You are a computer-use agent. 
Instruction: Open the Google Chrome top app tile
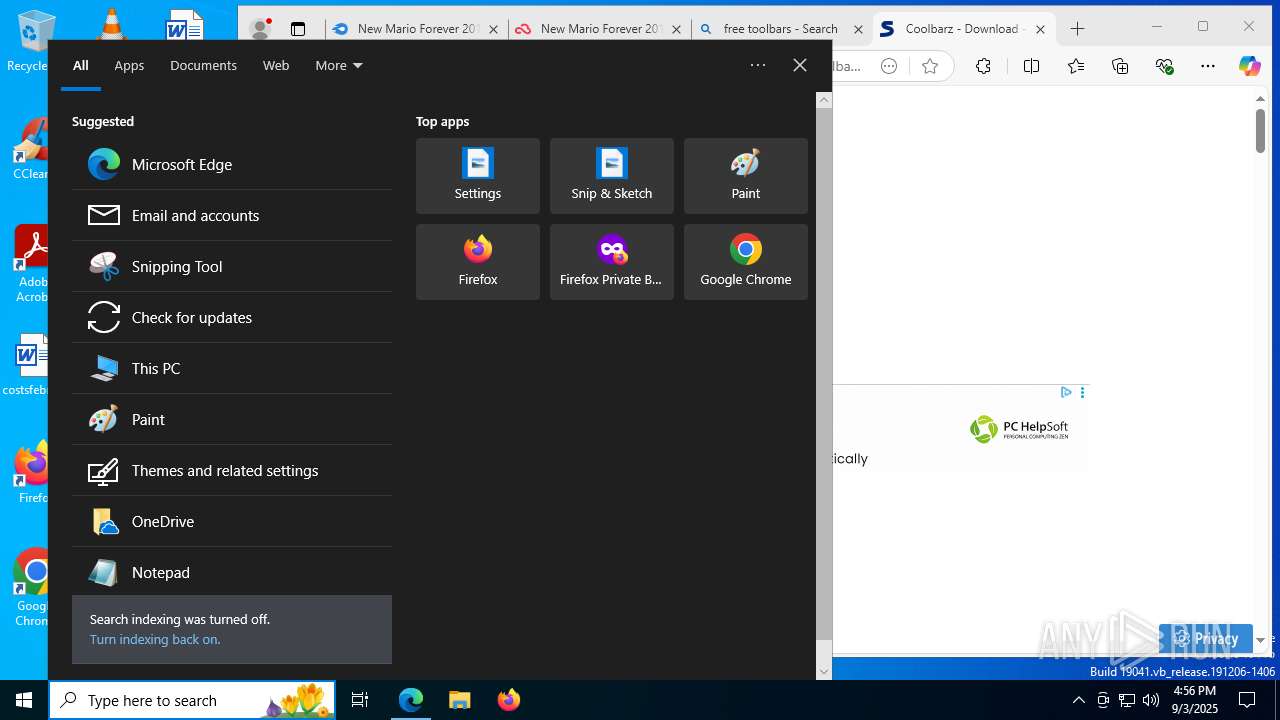point(746,262)
